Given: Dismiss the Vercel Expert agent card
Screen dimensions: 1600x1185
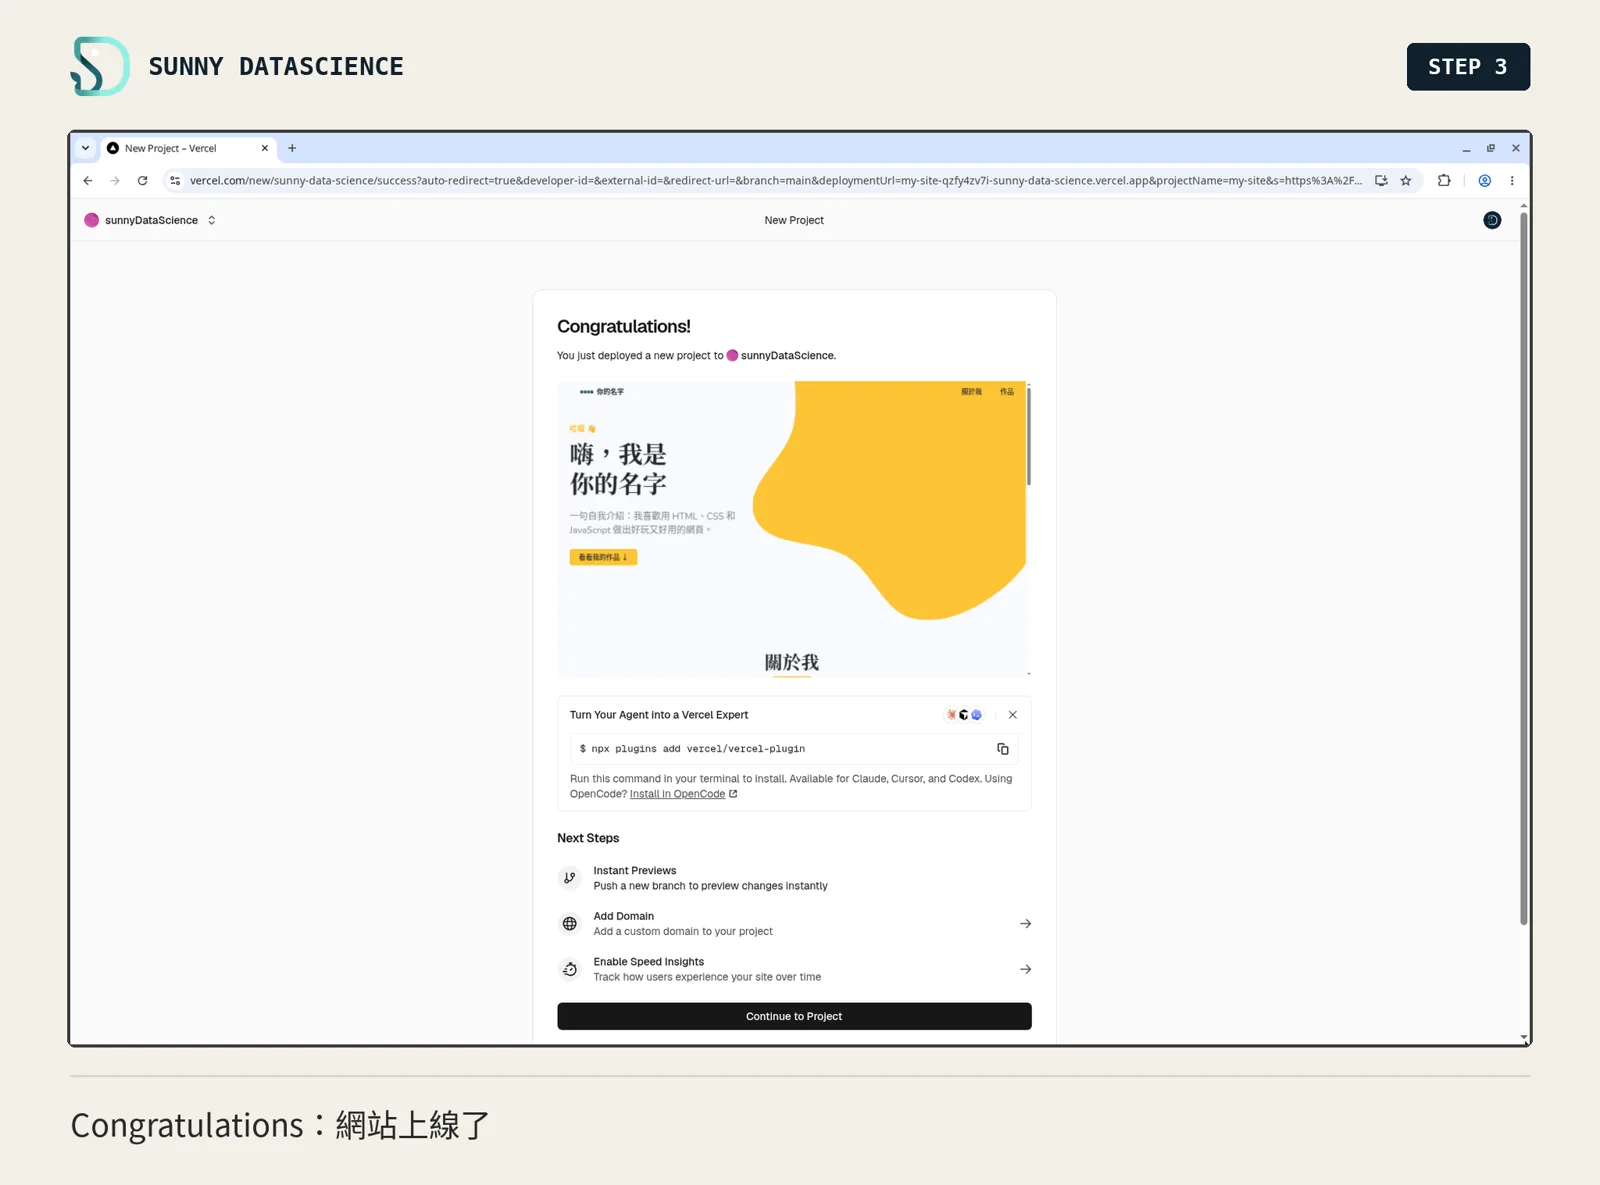Looking at the screenshot, I should tap(1013, 715).
